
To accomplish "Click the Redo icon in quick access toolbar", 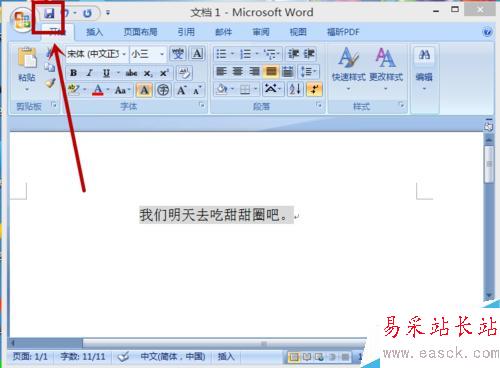I will point(87,13).
